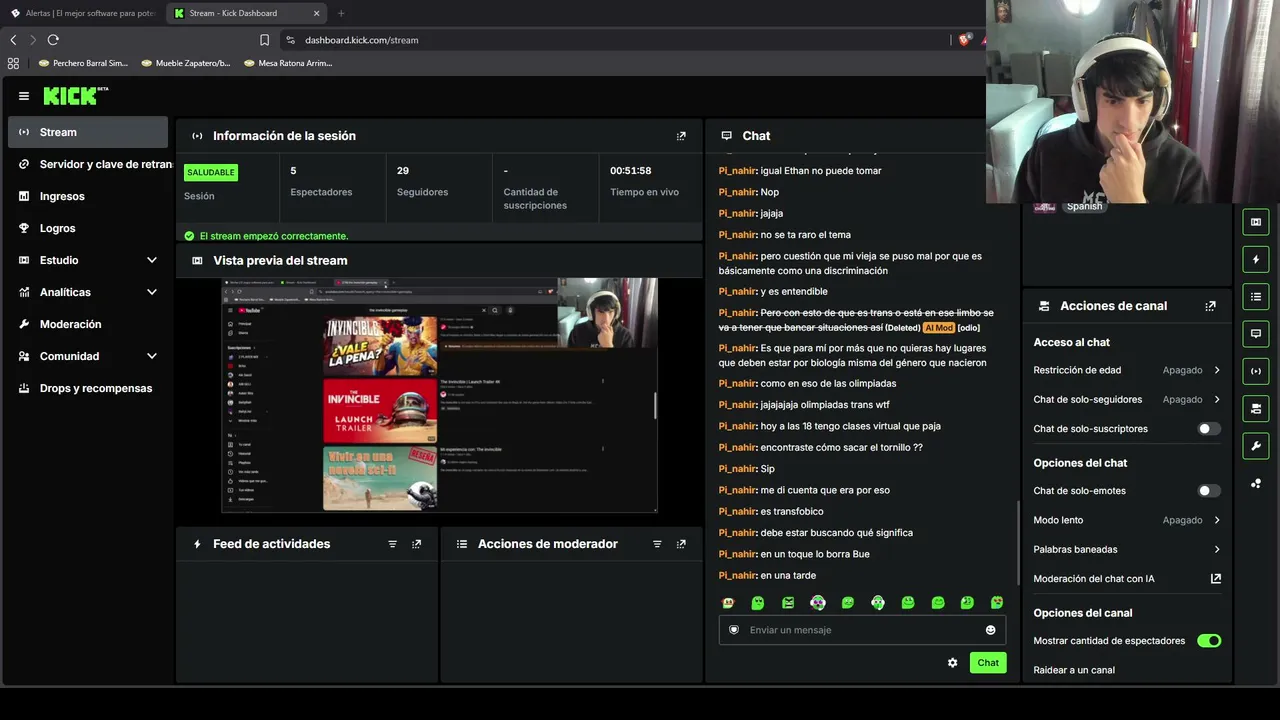Toggle channel actions icon in right rail
Screen dimensions: 1280x720
[x=1256, y=408]
